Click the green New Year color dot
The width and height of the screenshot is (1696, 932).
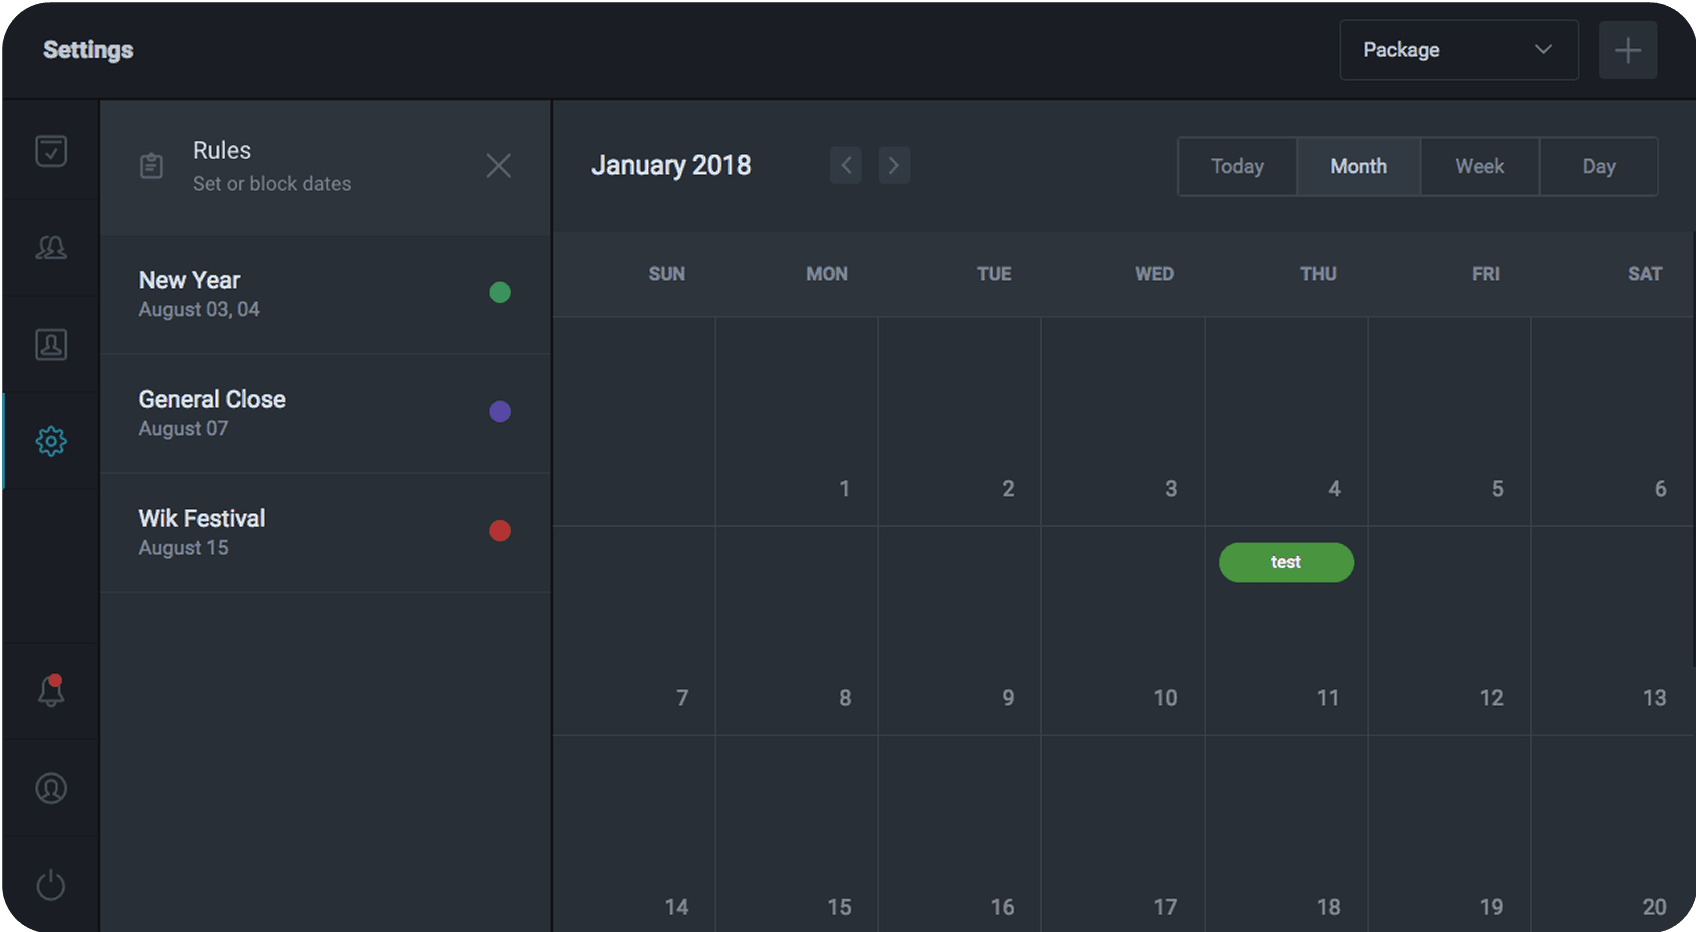click(x=500, y=293)
